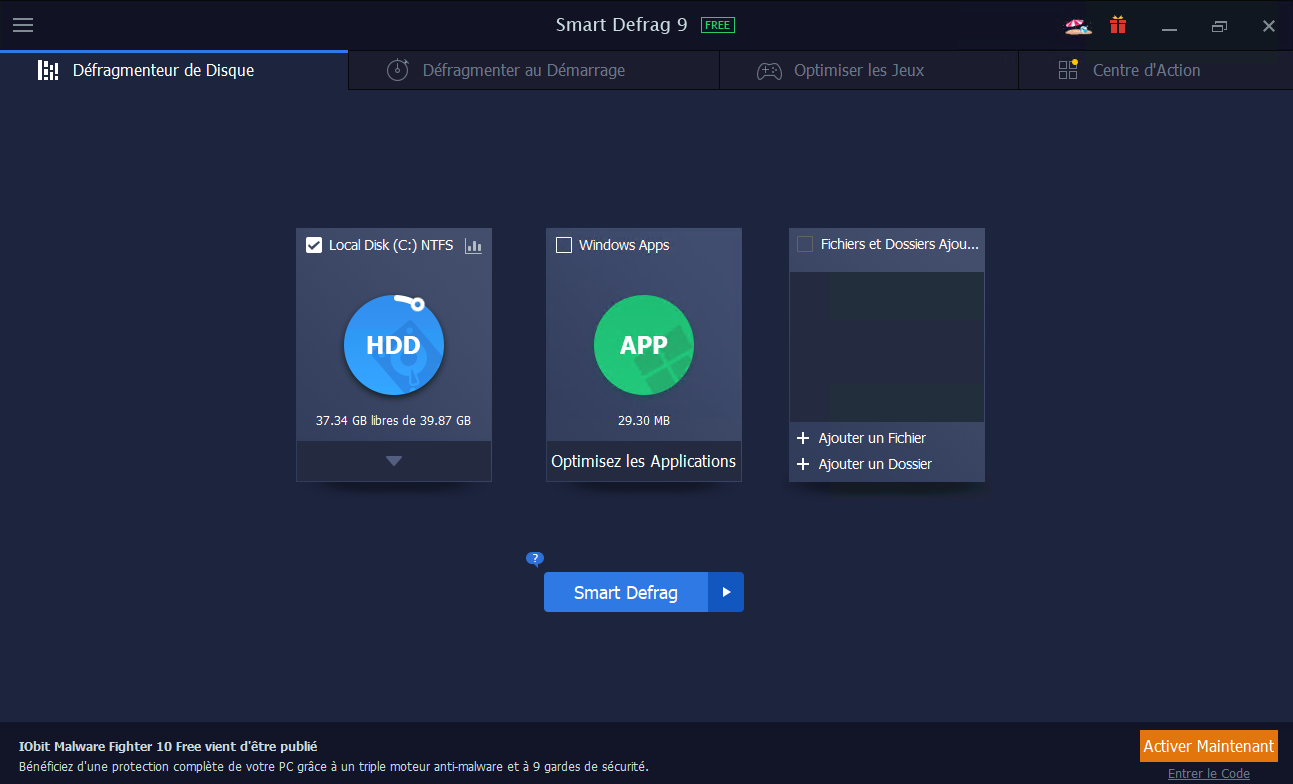This screenshot has width=1293, height=784.
Task: Click Activer Maintenant orange button
Action: pos(1209,746)
